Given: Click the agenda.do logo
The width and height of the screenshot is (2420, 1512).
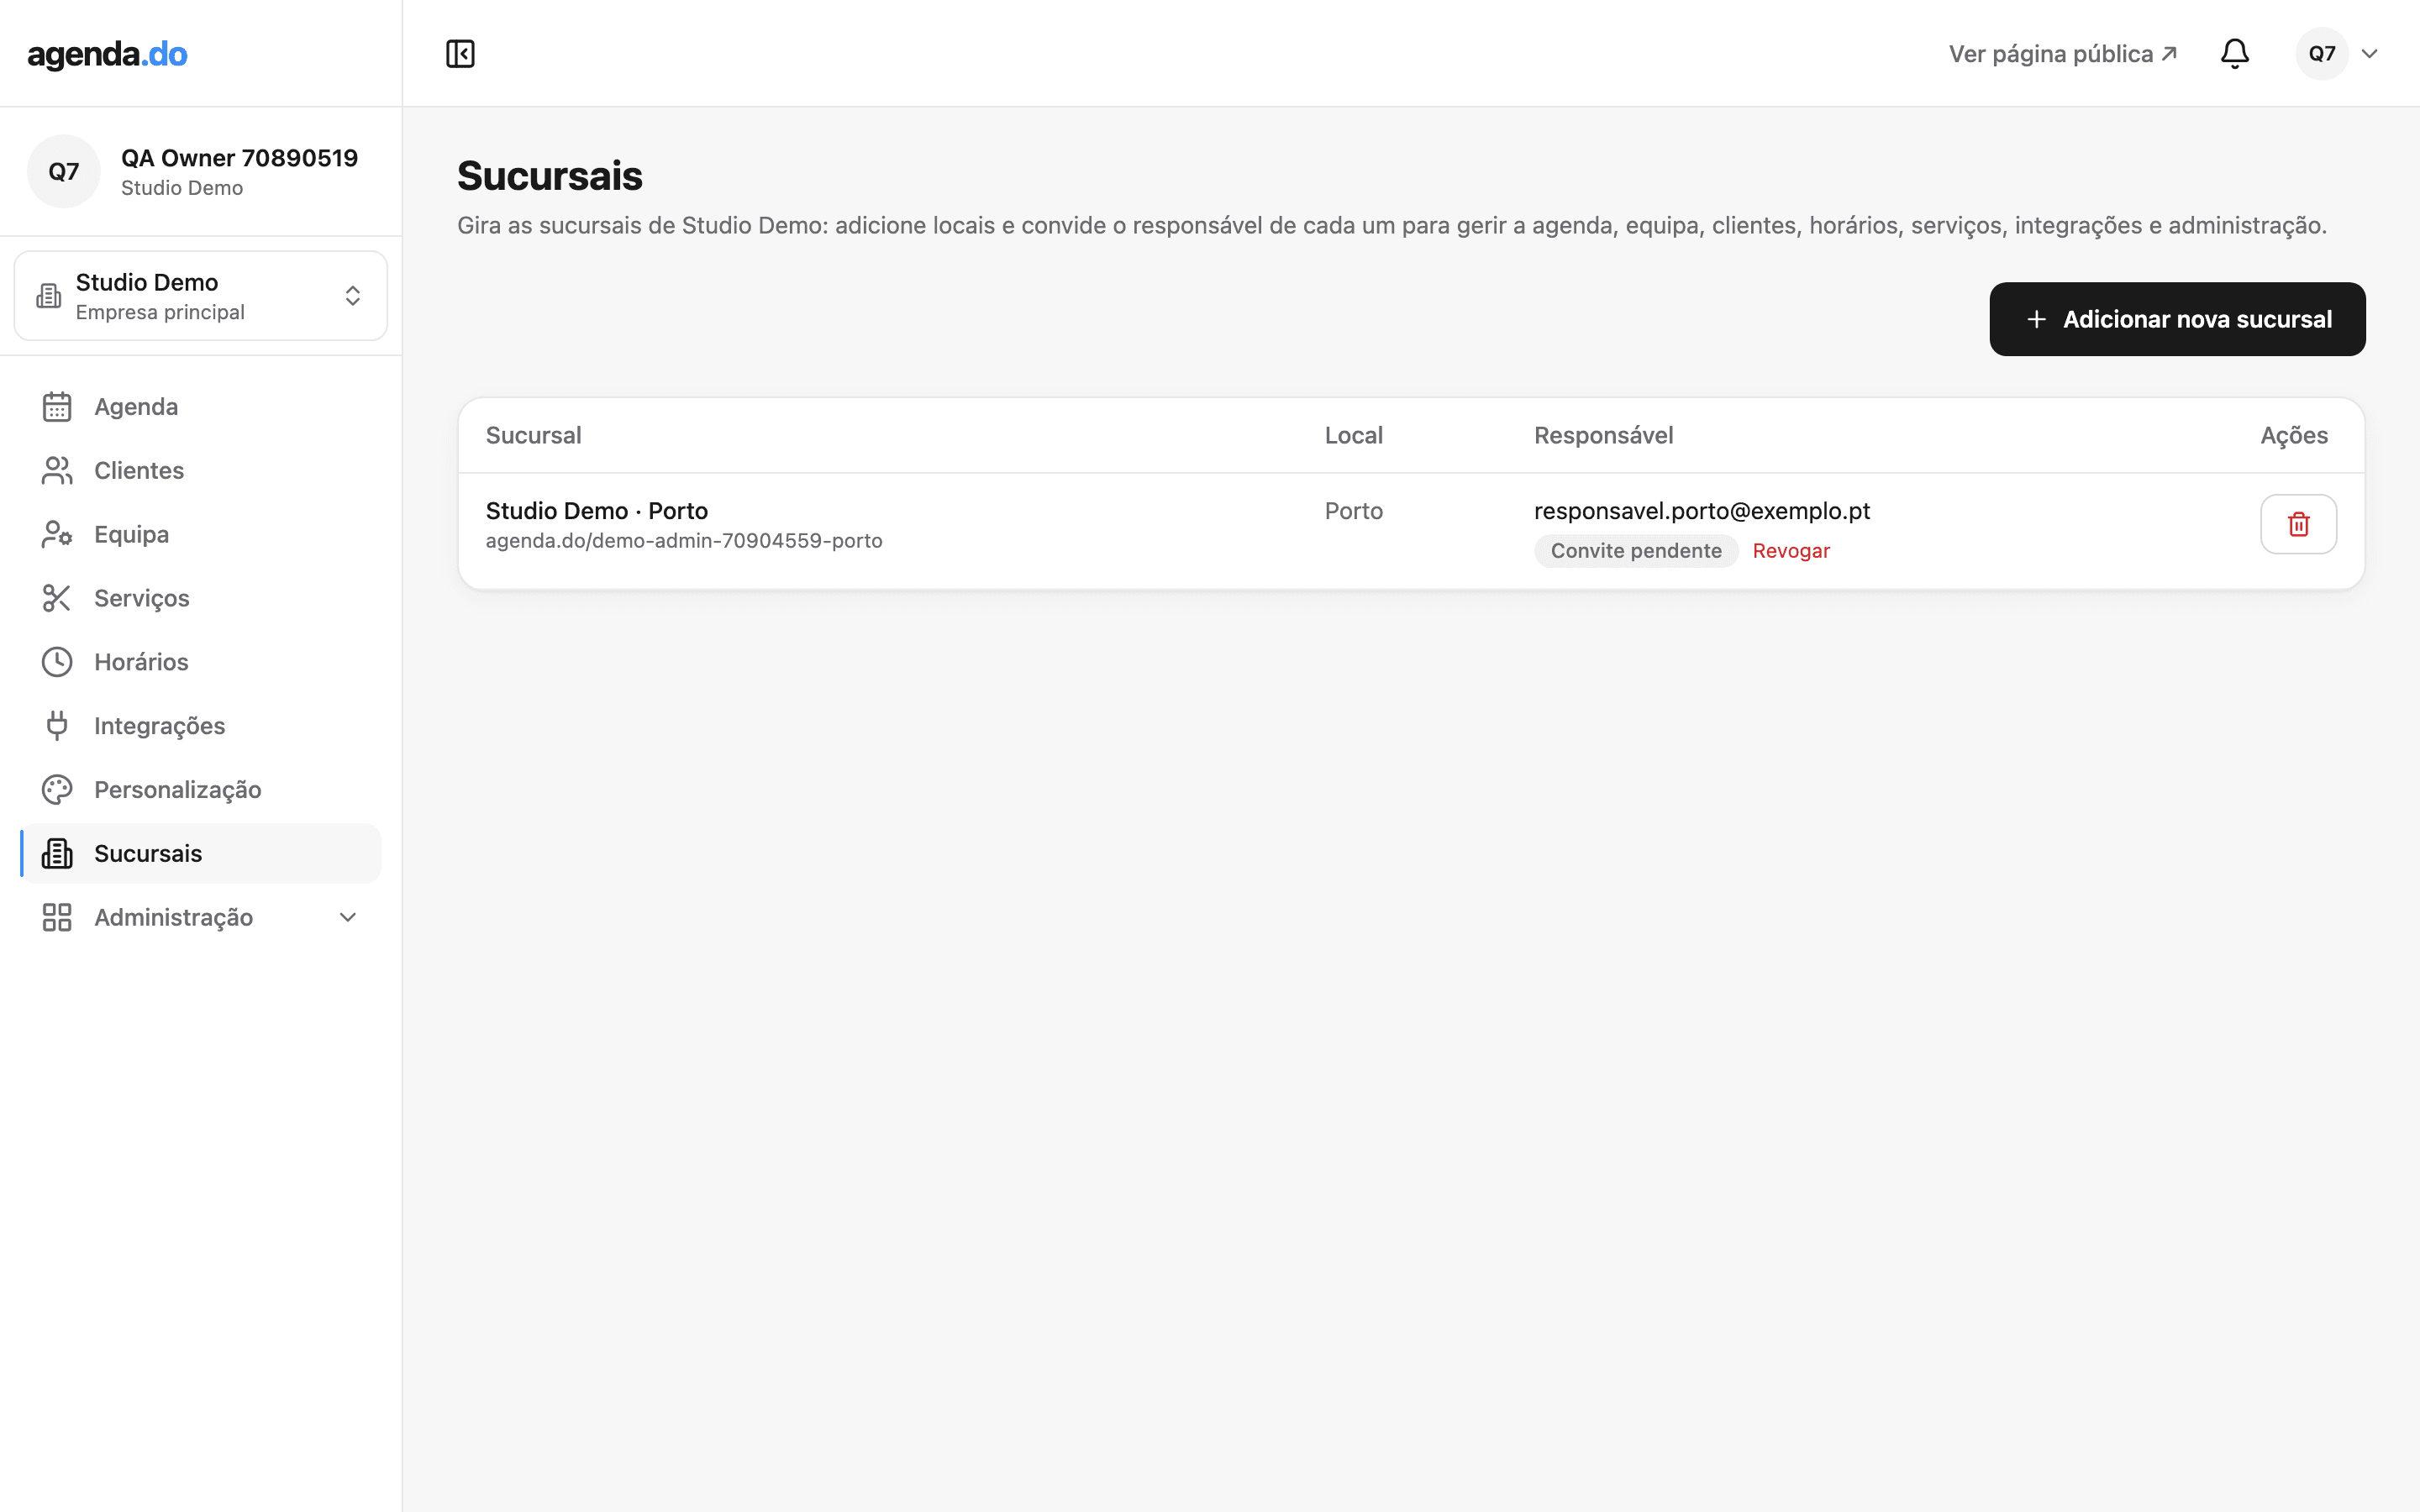Looking at the screenshot, I should point(108,54).
